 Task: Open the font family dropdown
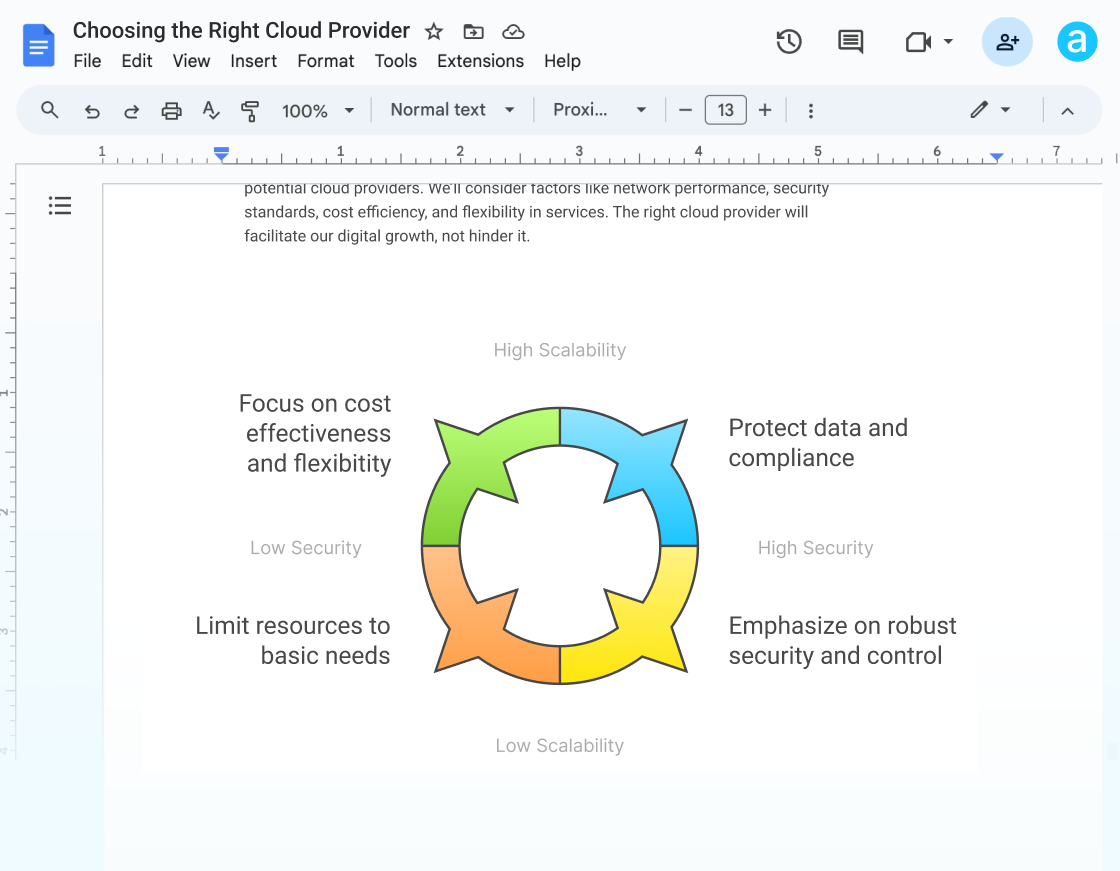[600, 110]
